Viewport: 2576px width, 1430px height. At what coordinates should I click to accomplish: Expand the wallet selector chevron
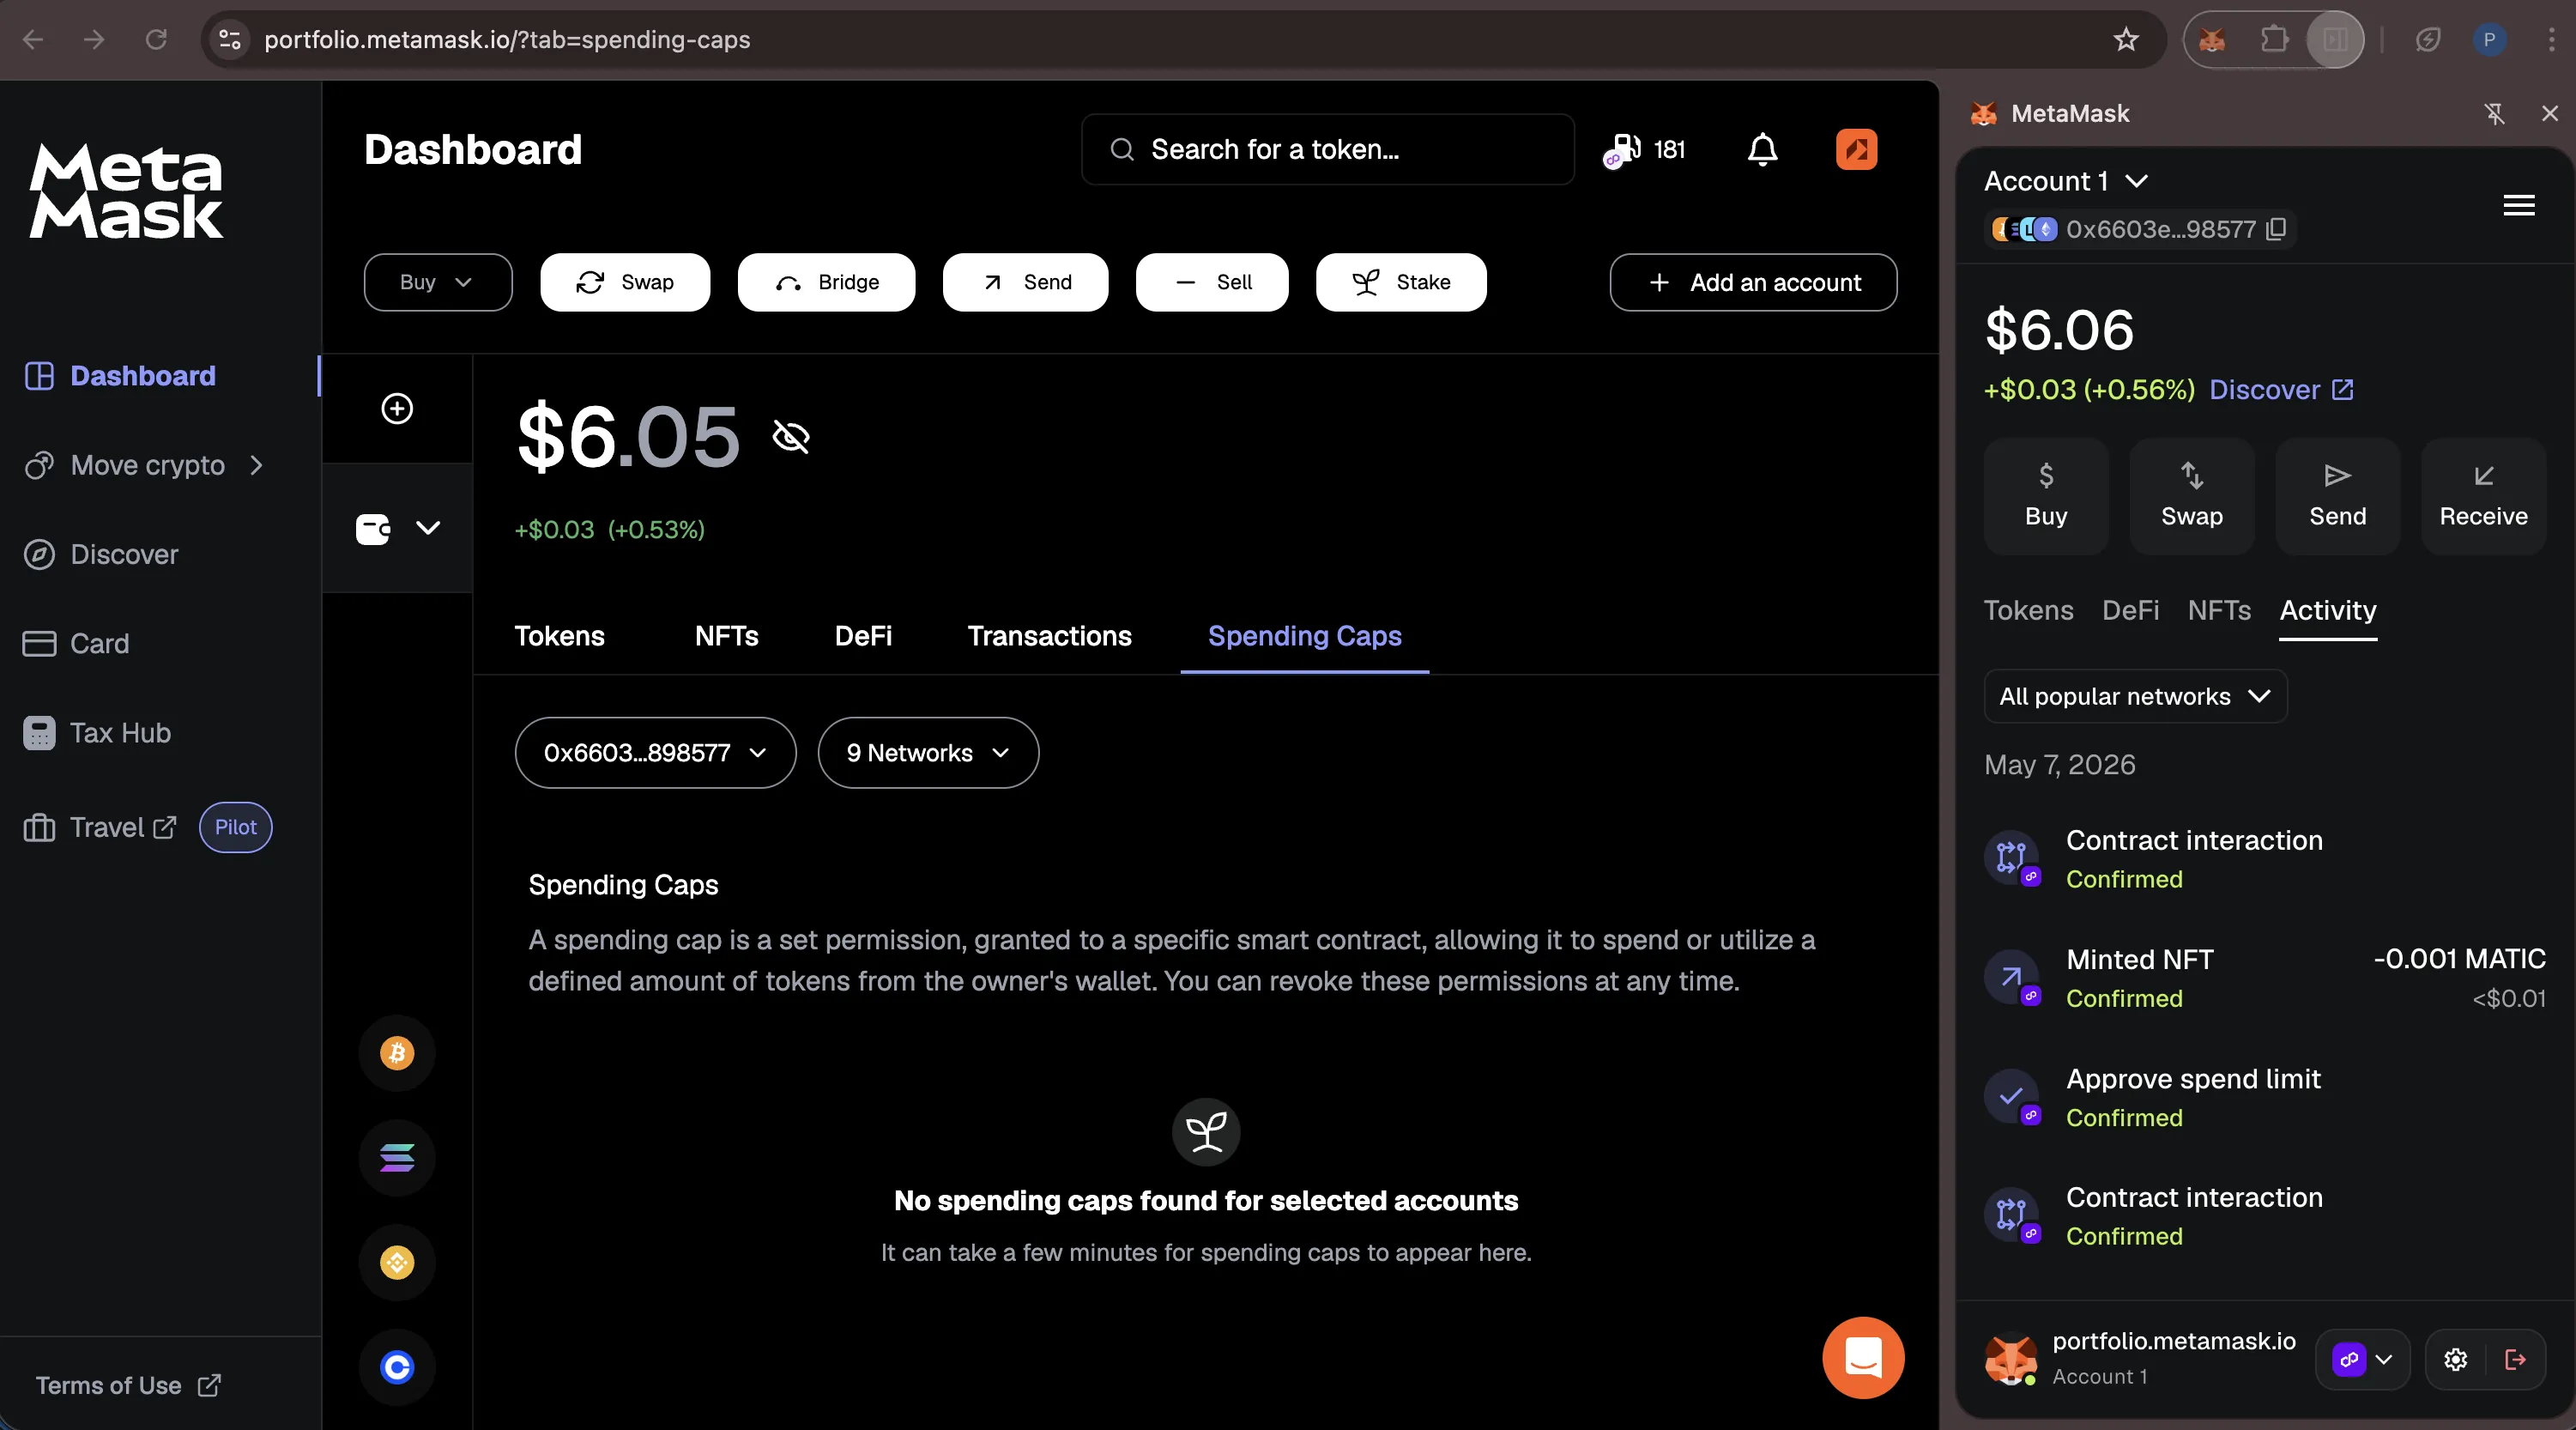pos(428,528)
